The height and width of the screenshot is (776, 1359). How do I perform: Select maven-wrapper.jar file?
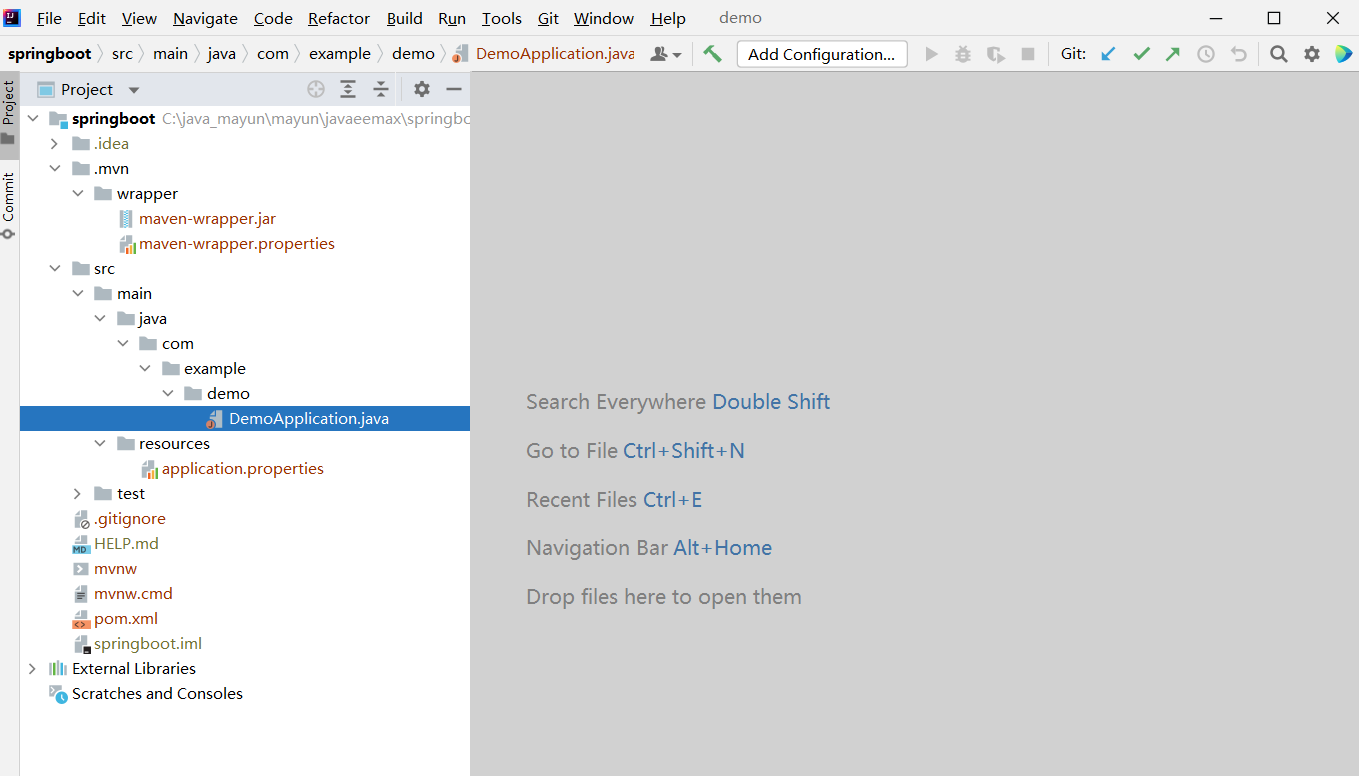pyautogui.click(x=207, y=219)
